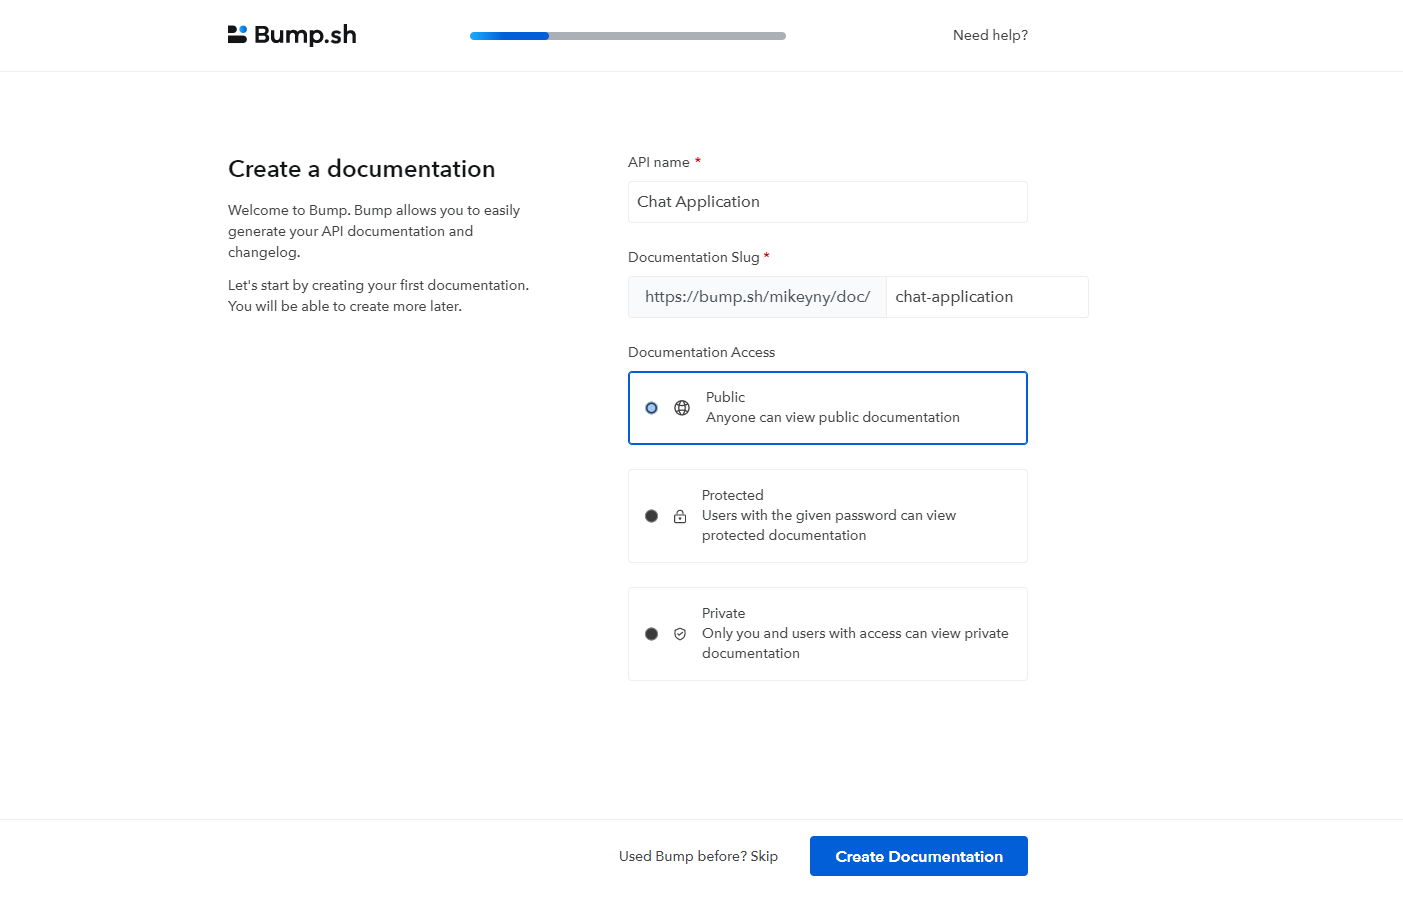Choose the Protected access radio button
The height and width of the screenshot is (911, 1403).
651,516
